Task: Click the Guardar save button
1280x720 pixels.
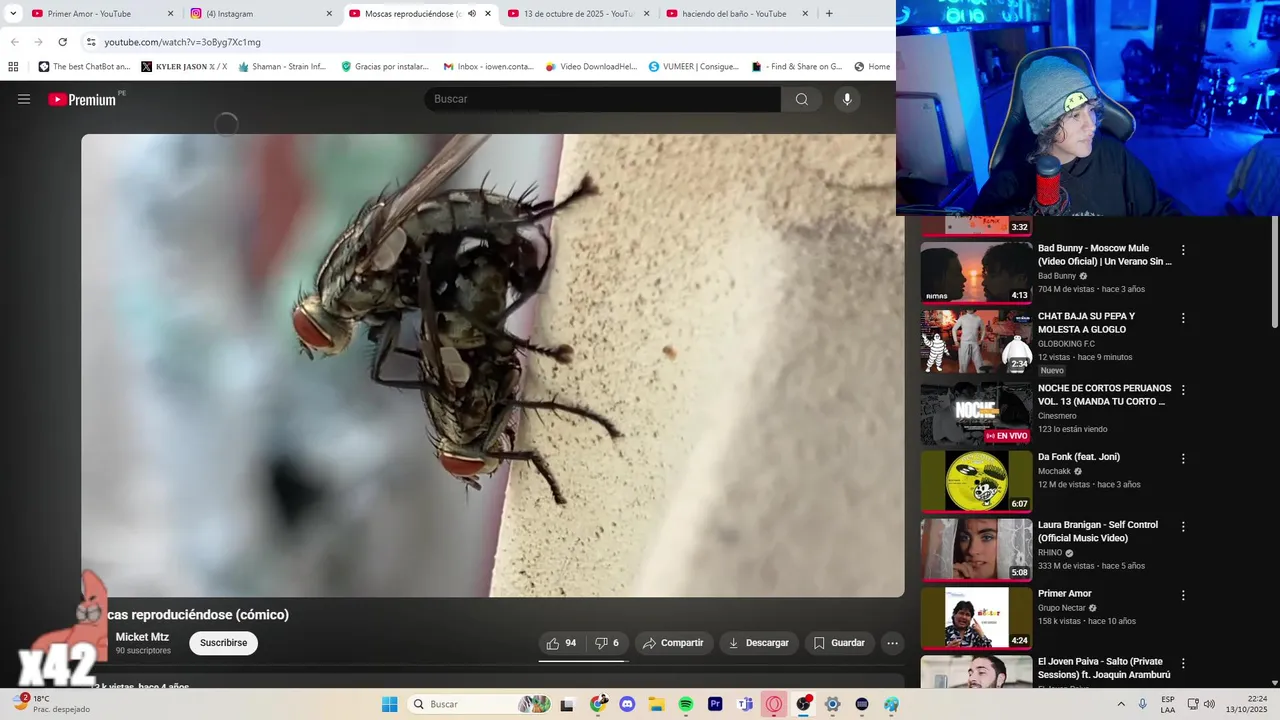Action: point(839,643)
